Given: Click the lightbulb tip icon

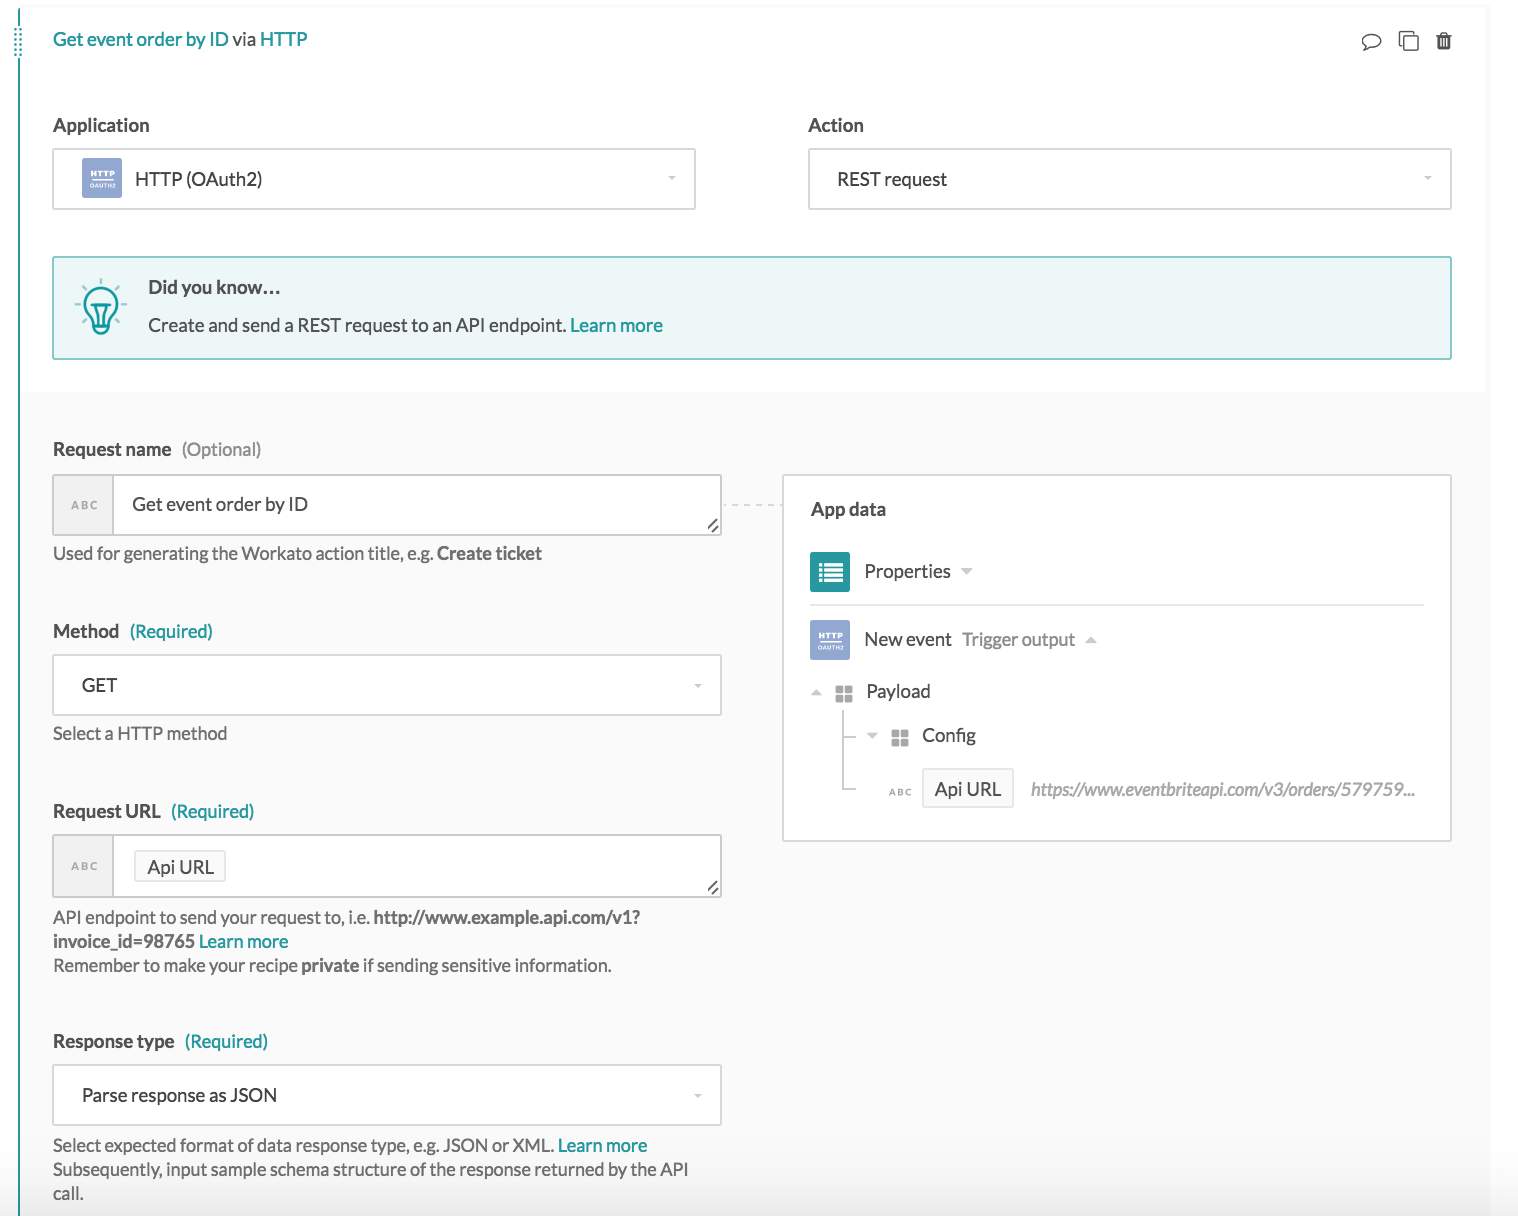Looking at the screenshot, I should [x=100, y=308].
